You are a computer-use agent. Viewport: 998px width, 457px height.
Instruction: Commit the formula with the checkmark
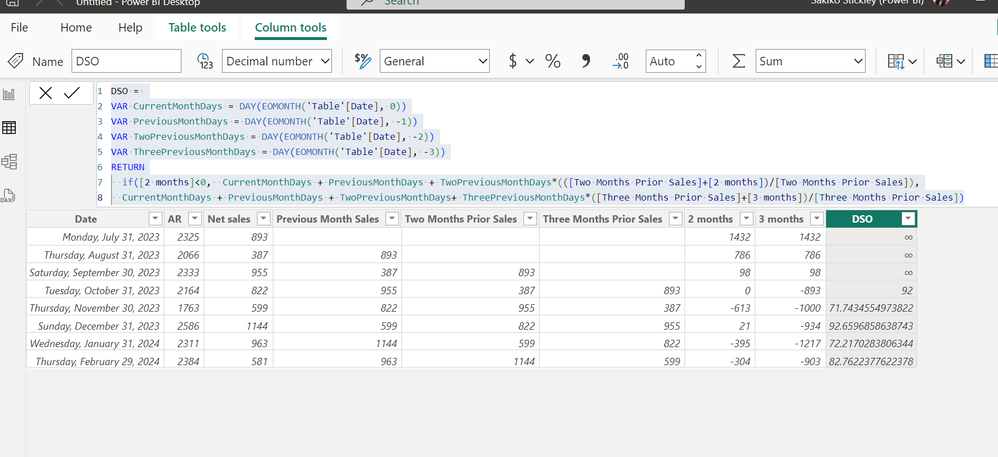click(72, 93)
